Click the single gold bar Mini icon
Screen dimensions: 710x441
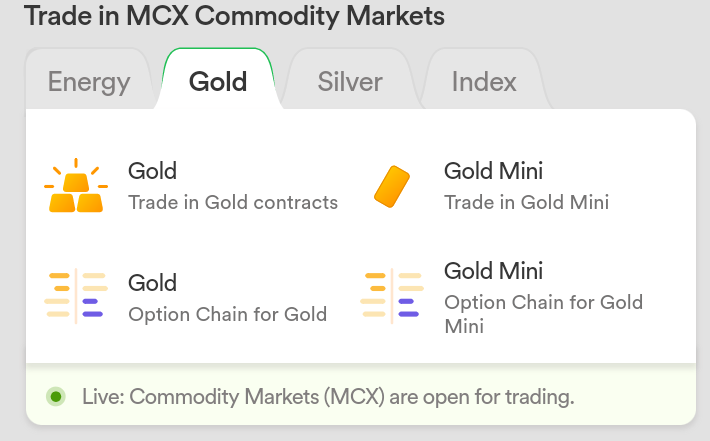click(392, 187)
